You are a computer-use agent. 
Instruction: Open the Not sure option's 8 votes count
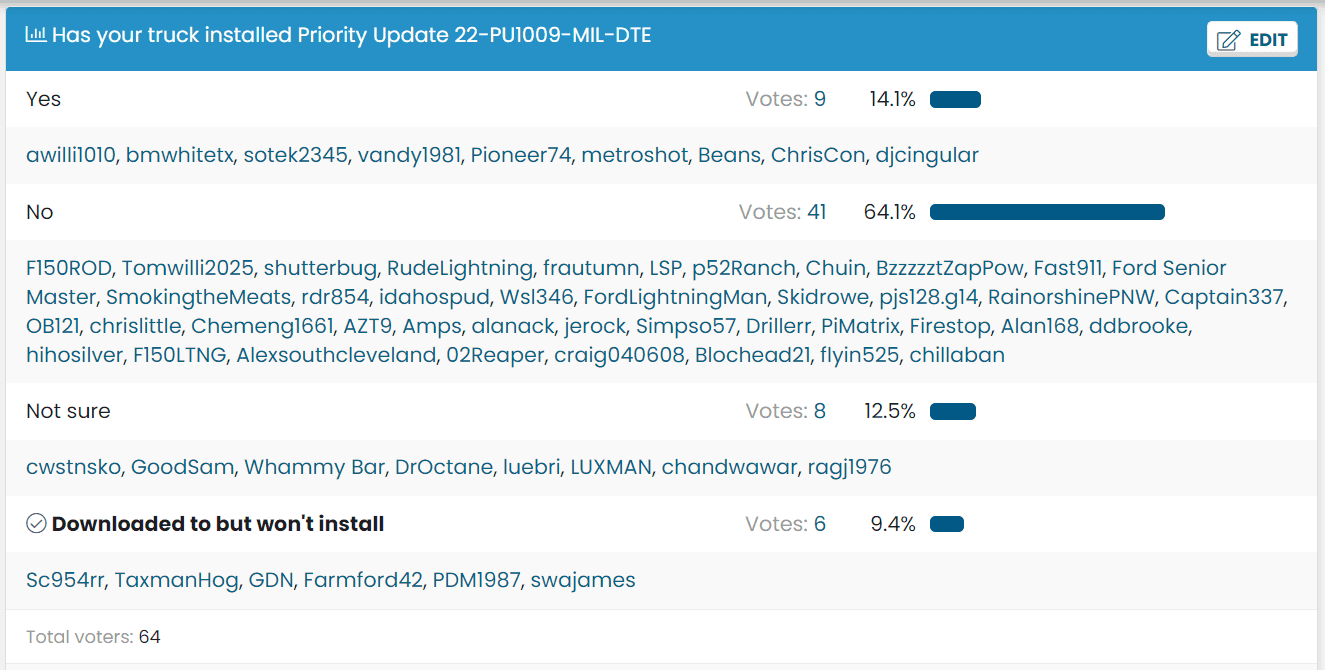point(819,411)
